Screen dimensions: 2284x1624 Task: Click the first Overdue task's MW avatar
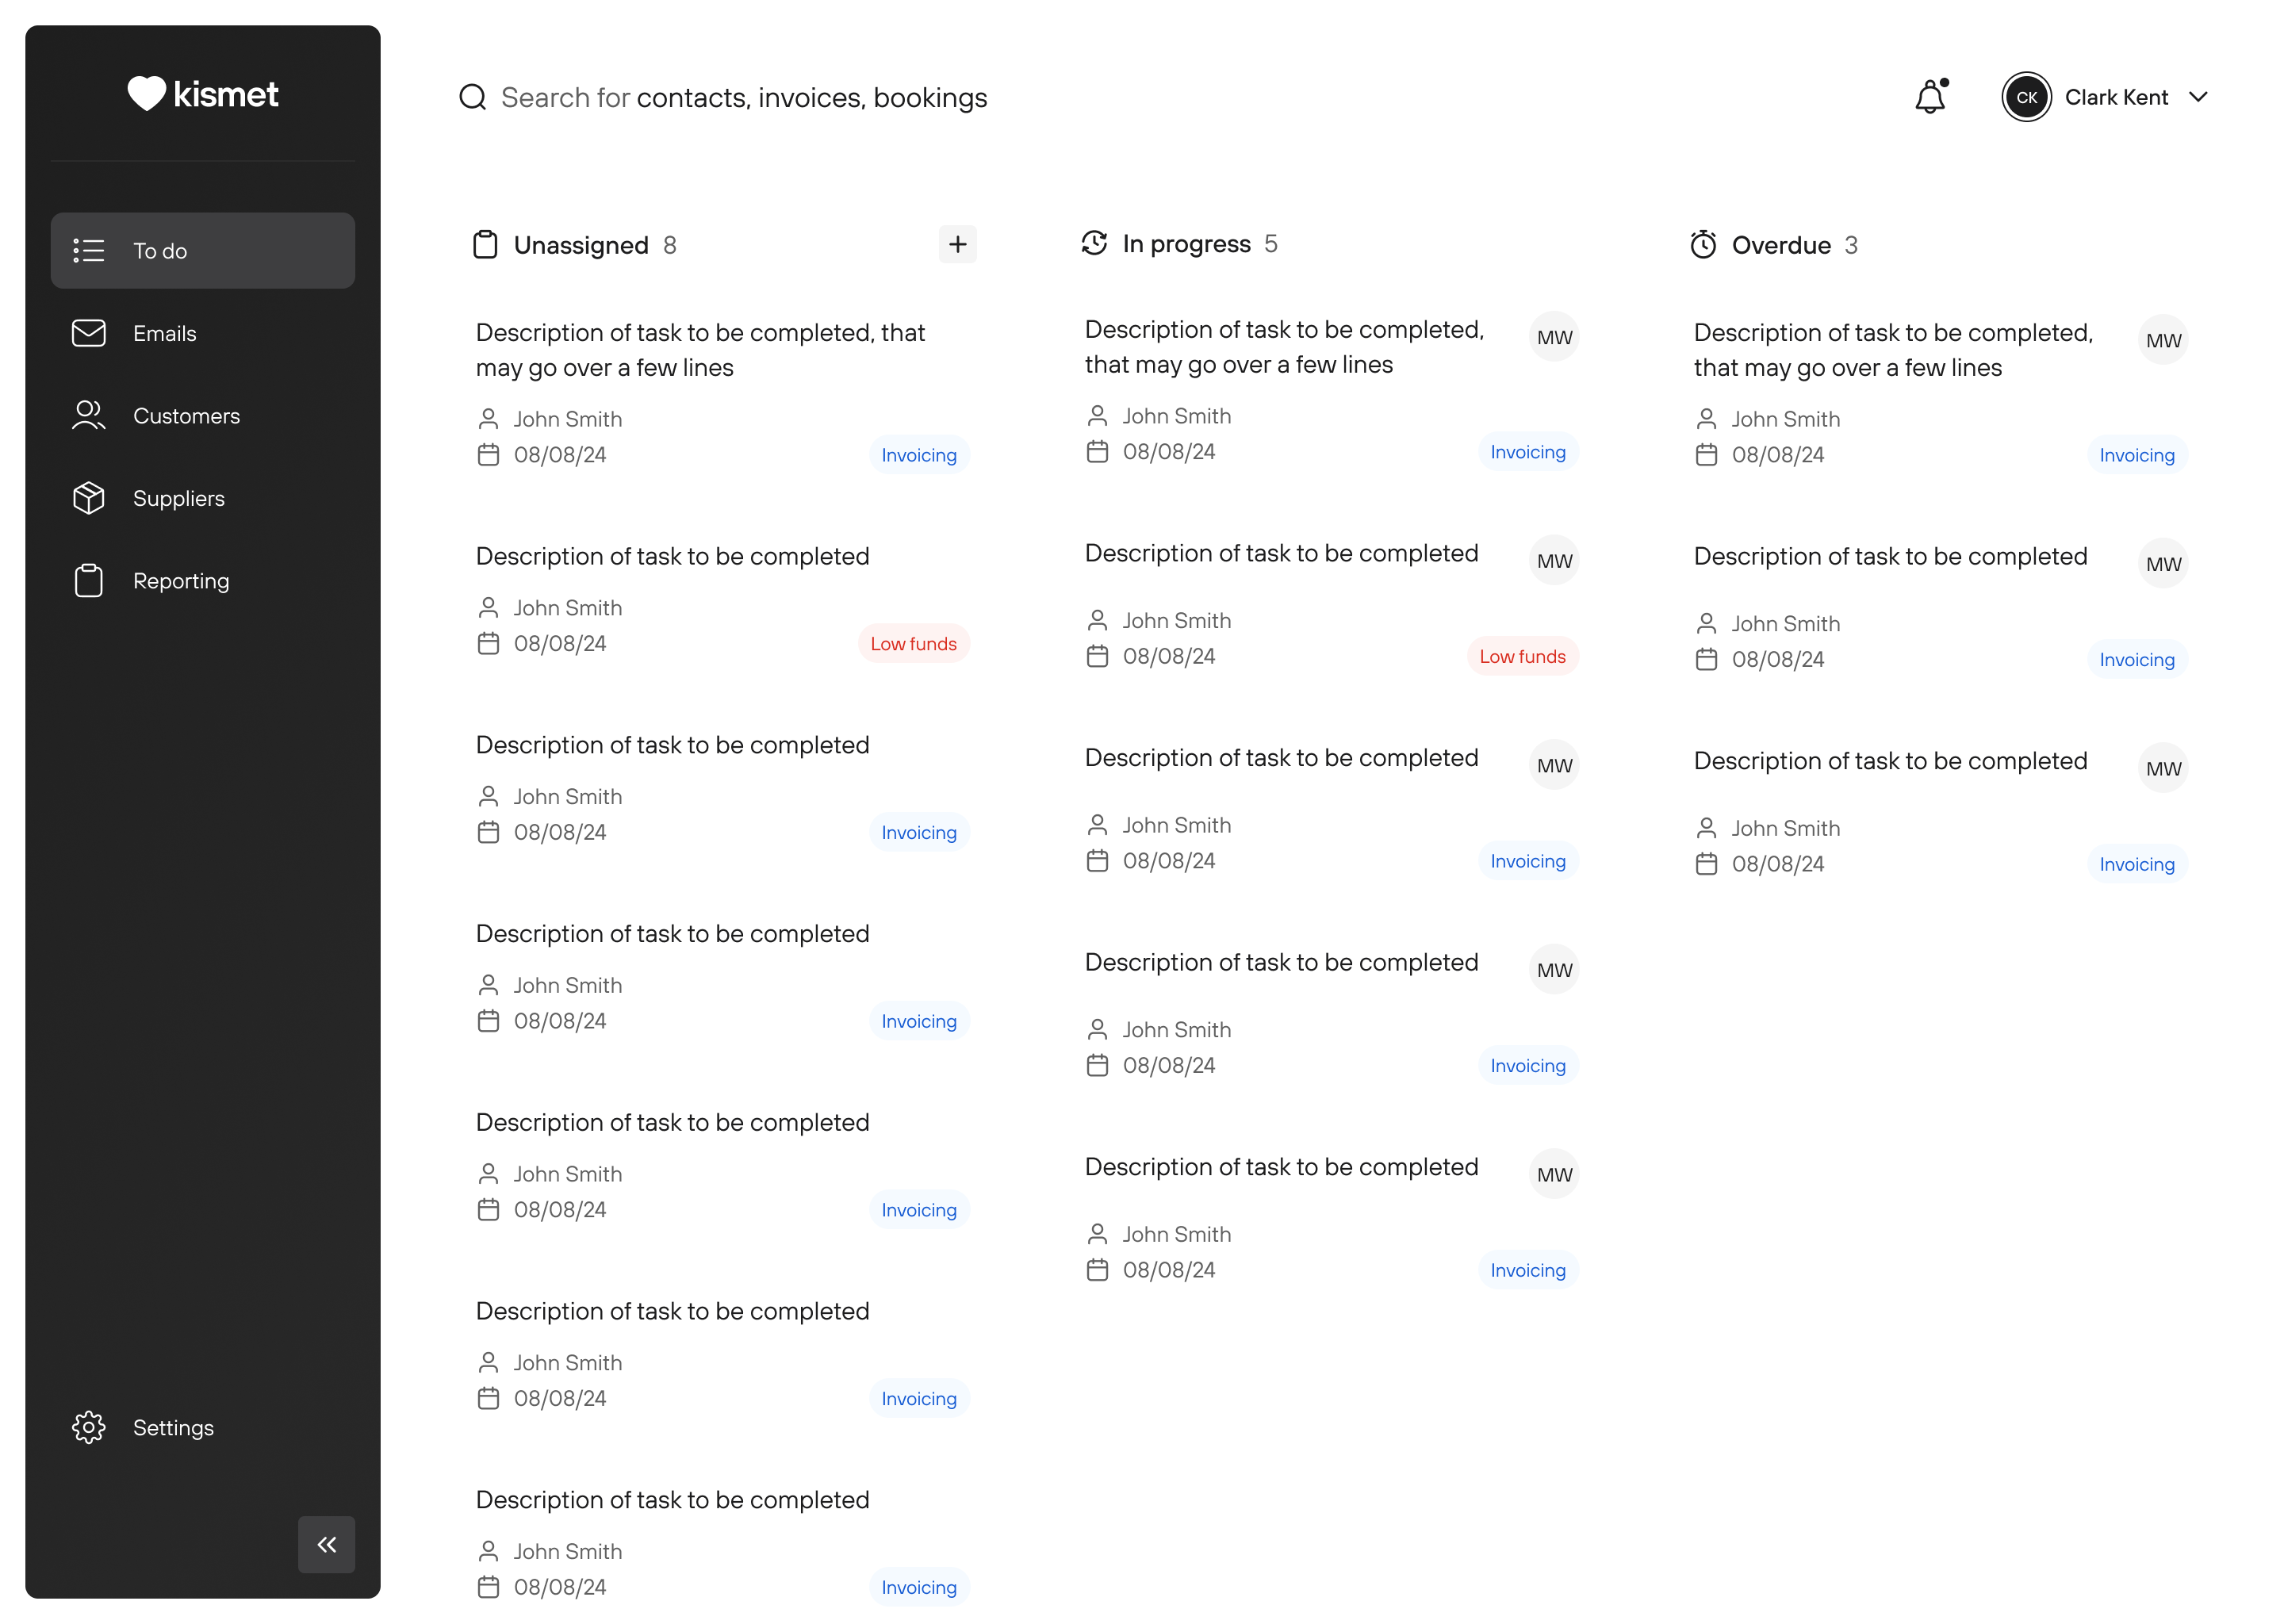[x=2163, y=340]
